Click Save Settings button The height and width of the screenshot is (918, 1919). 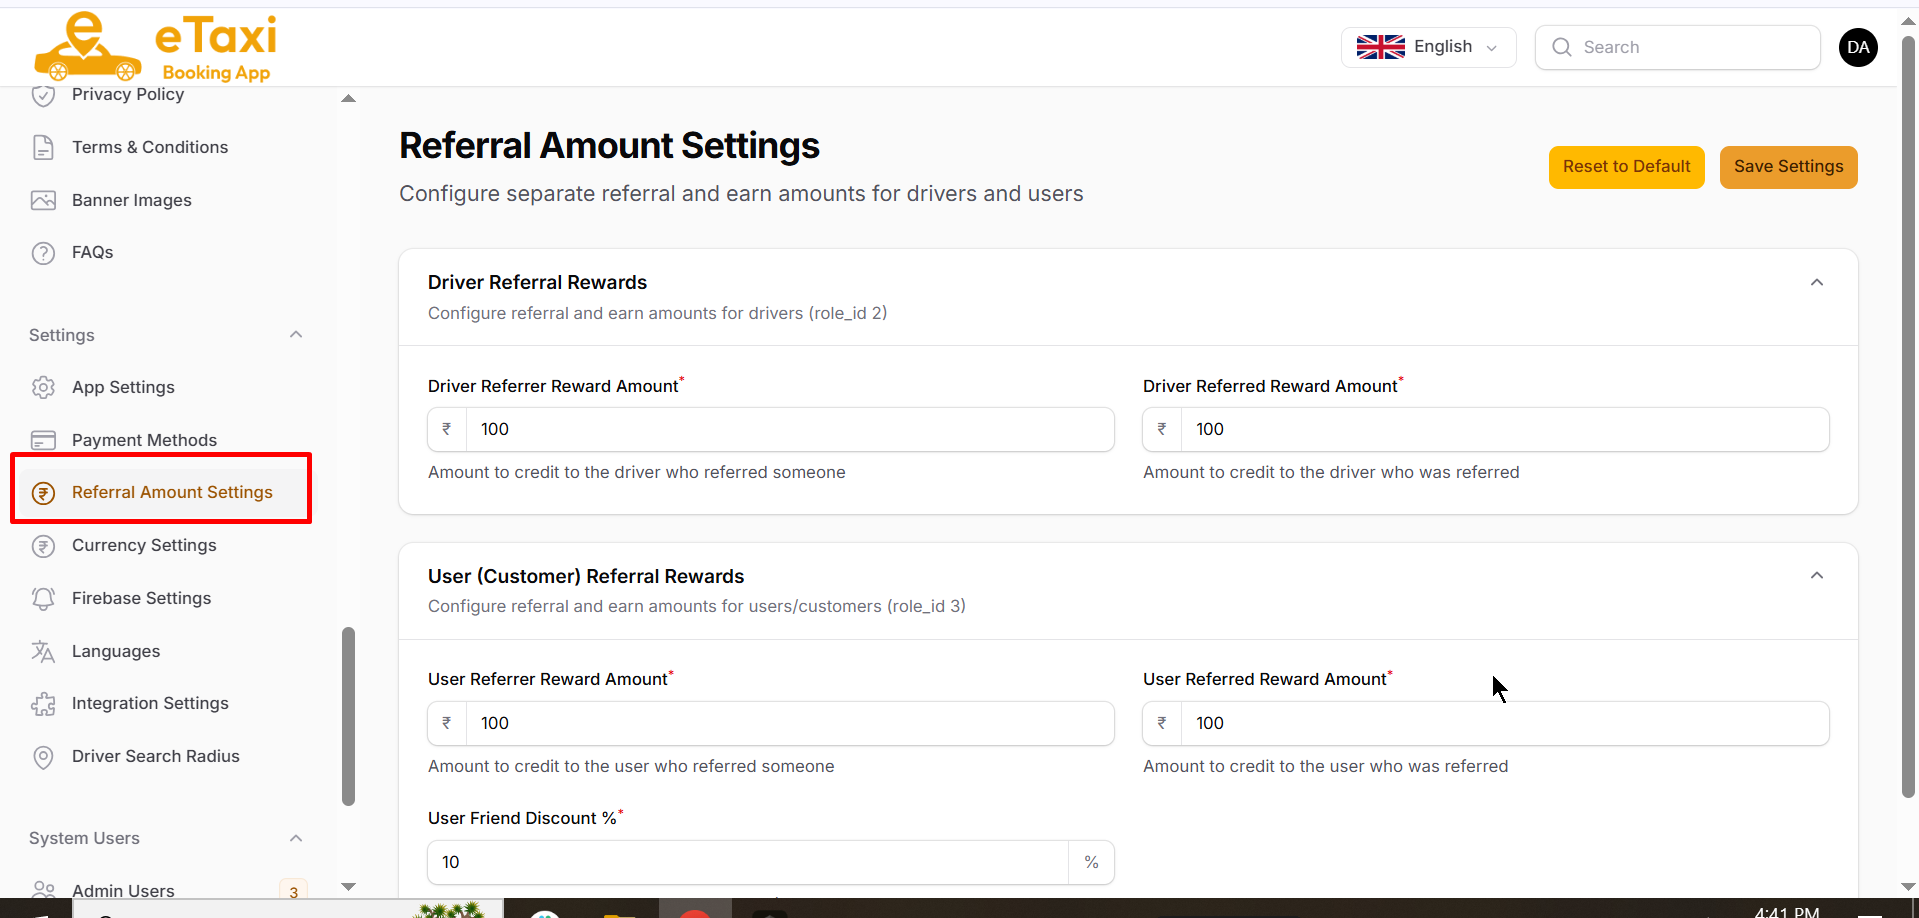(1788, 167)
